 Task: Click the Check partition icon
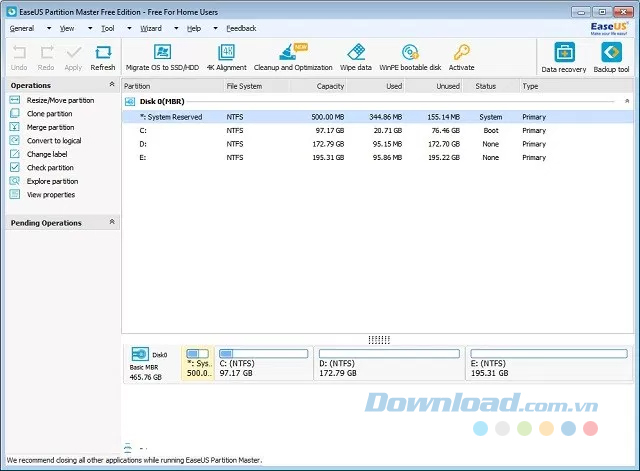pos(15,167)
